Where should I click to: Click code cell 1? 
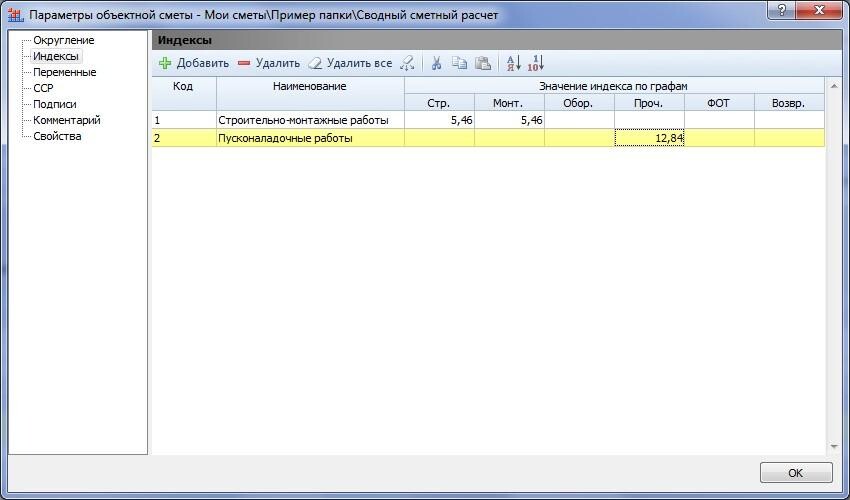click(183, 120)
